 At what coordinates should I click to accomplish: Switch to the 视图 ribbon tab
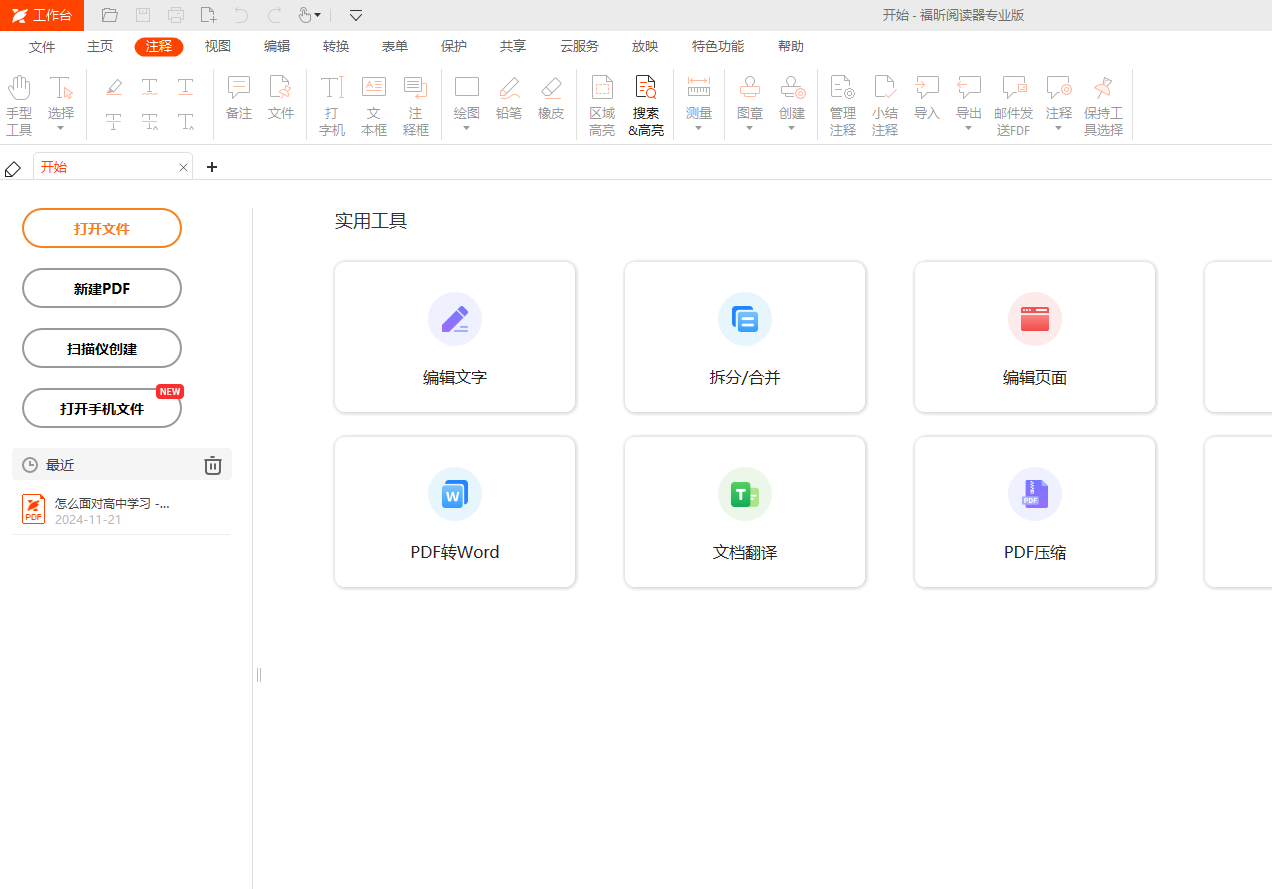point(218,47)
